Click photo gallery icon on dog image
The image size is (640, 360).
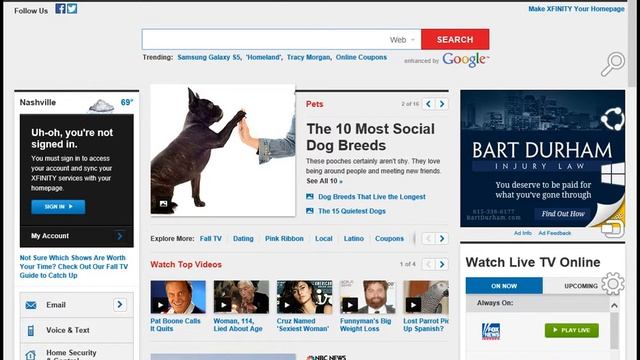tap(163, 204)
